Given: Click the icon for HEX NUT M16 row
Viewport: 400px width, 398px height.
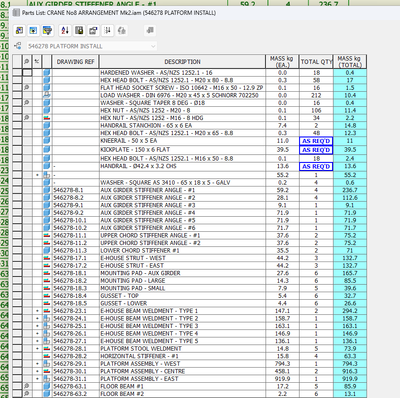Looking at the screenshot, I should pyautogui.click(x=47, y=118).
